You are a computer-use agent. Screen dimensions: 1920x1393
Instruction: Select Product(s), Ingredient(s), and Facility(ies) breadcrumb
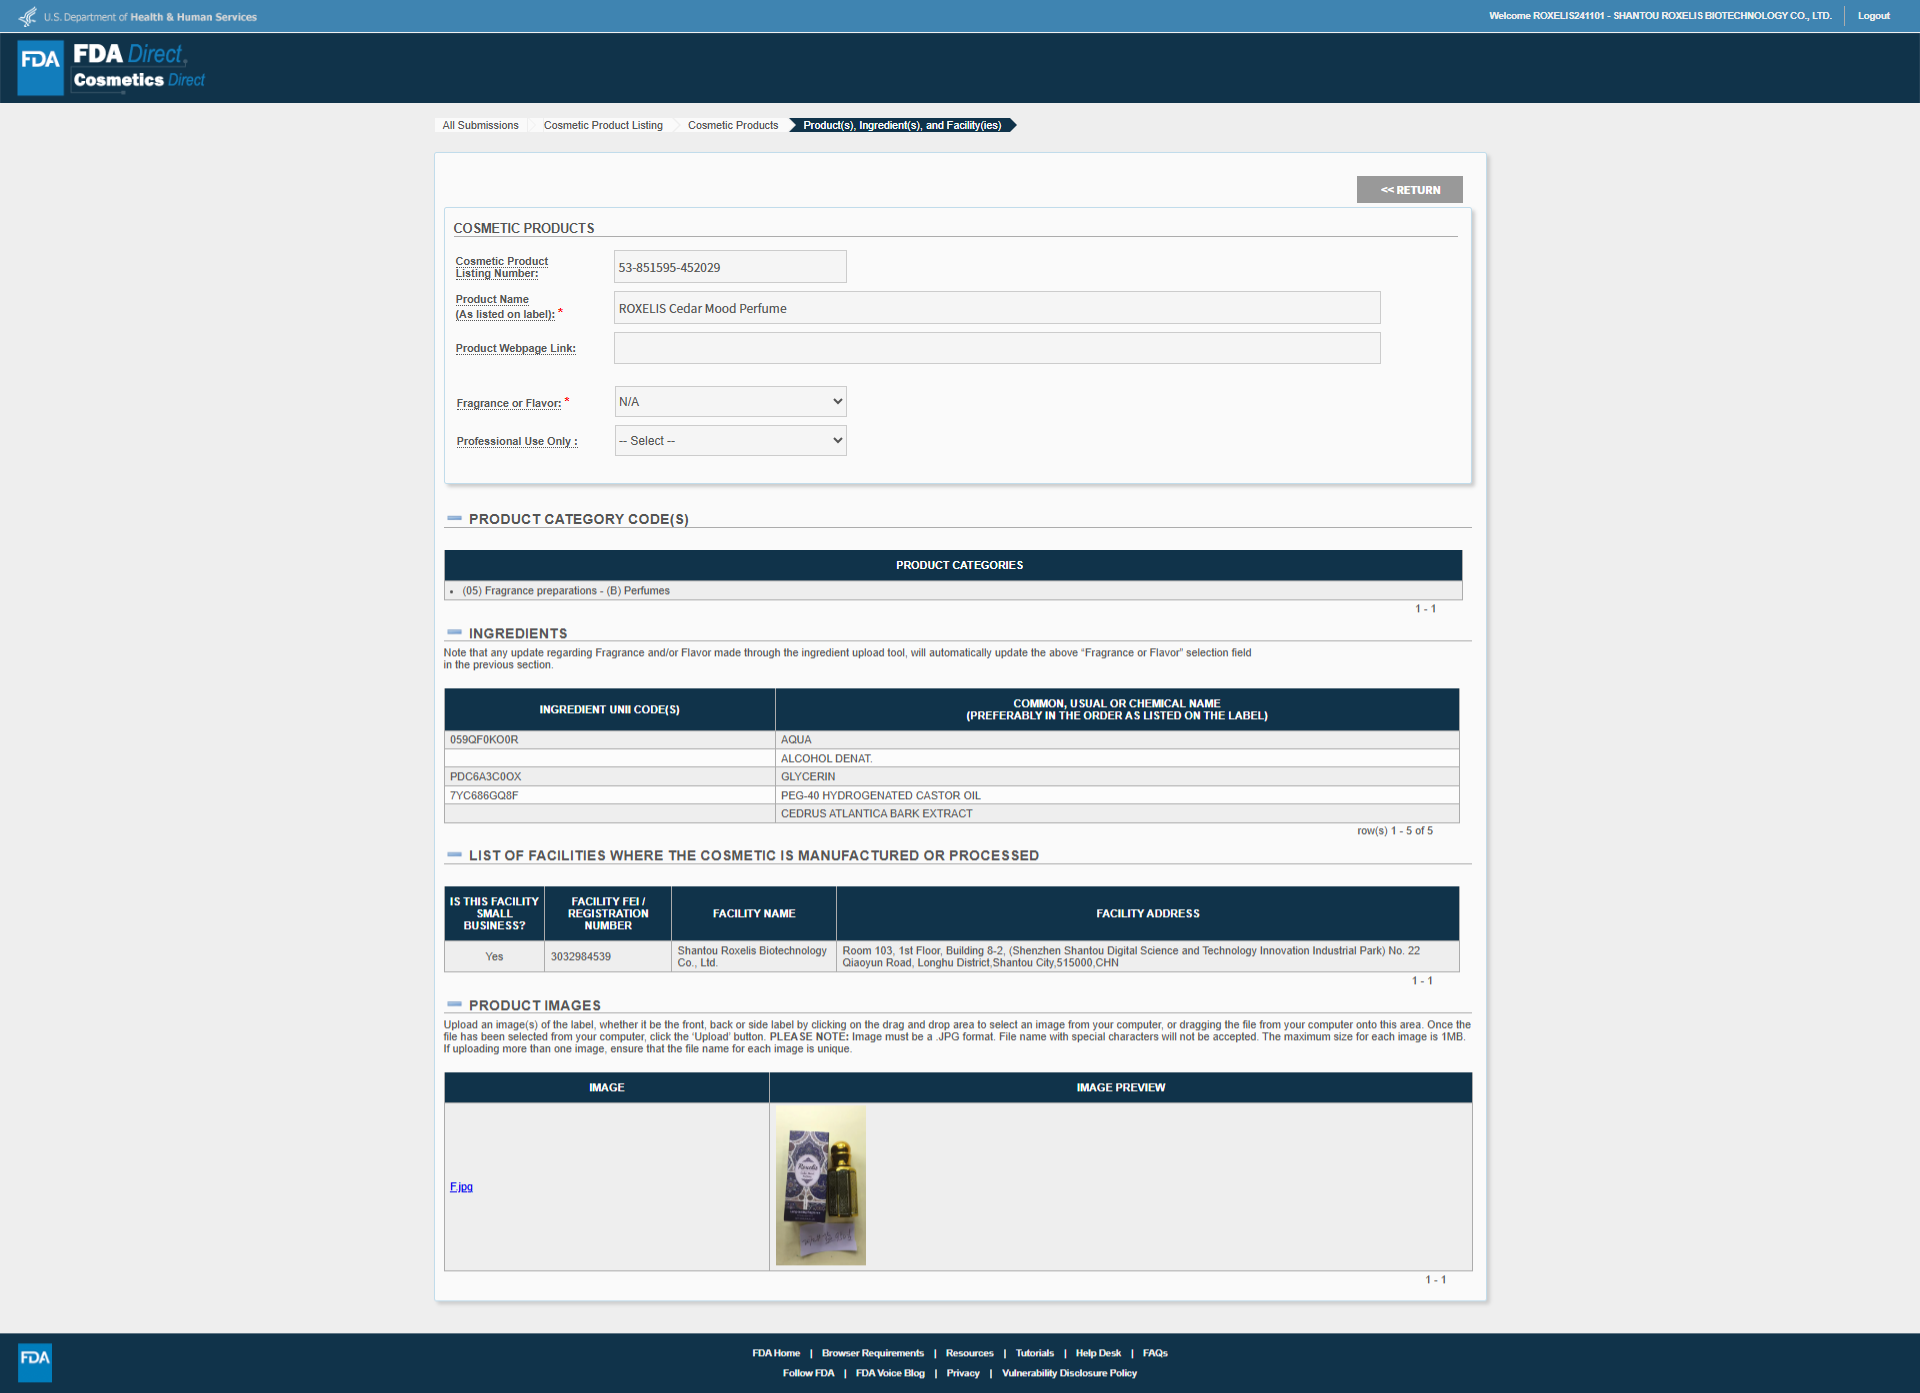click(902, 125)
